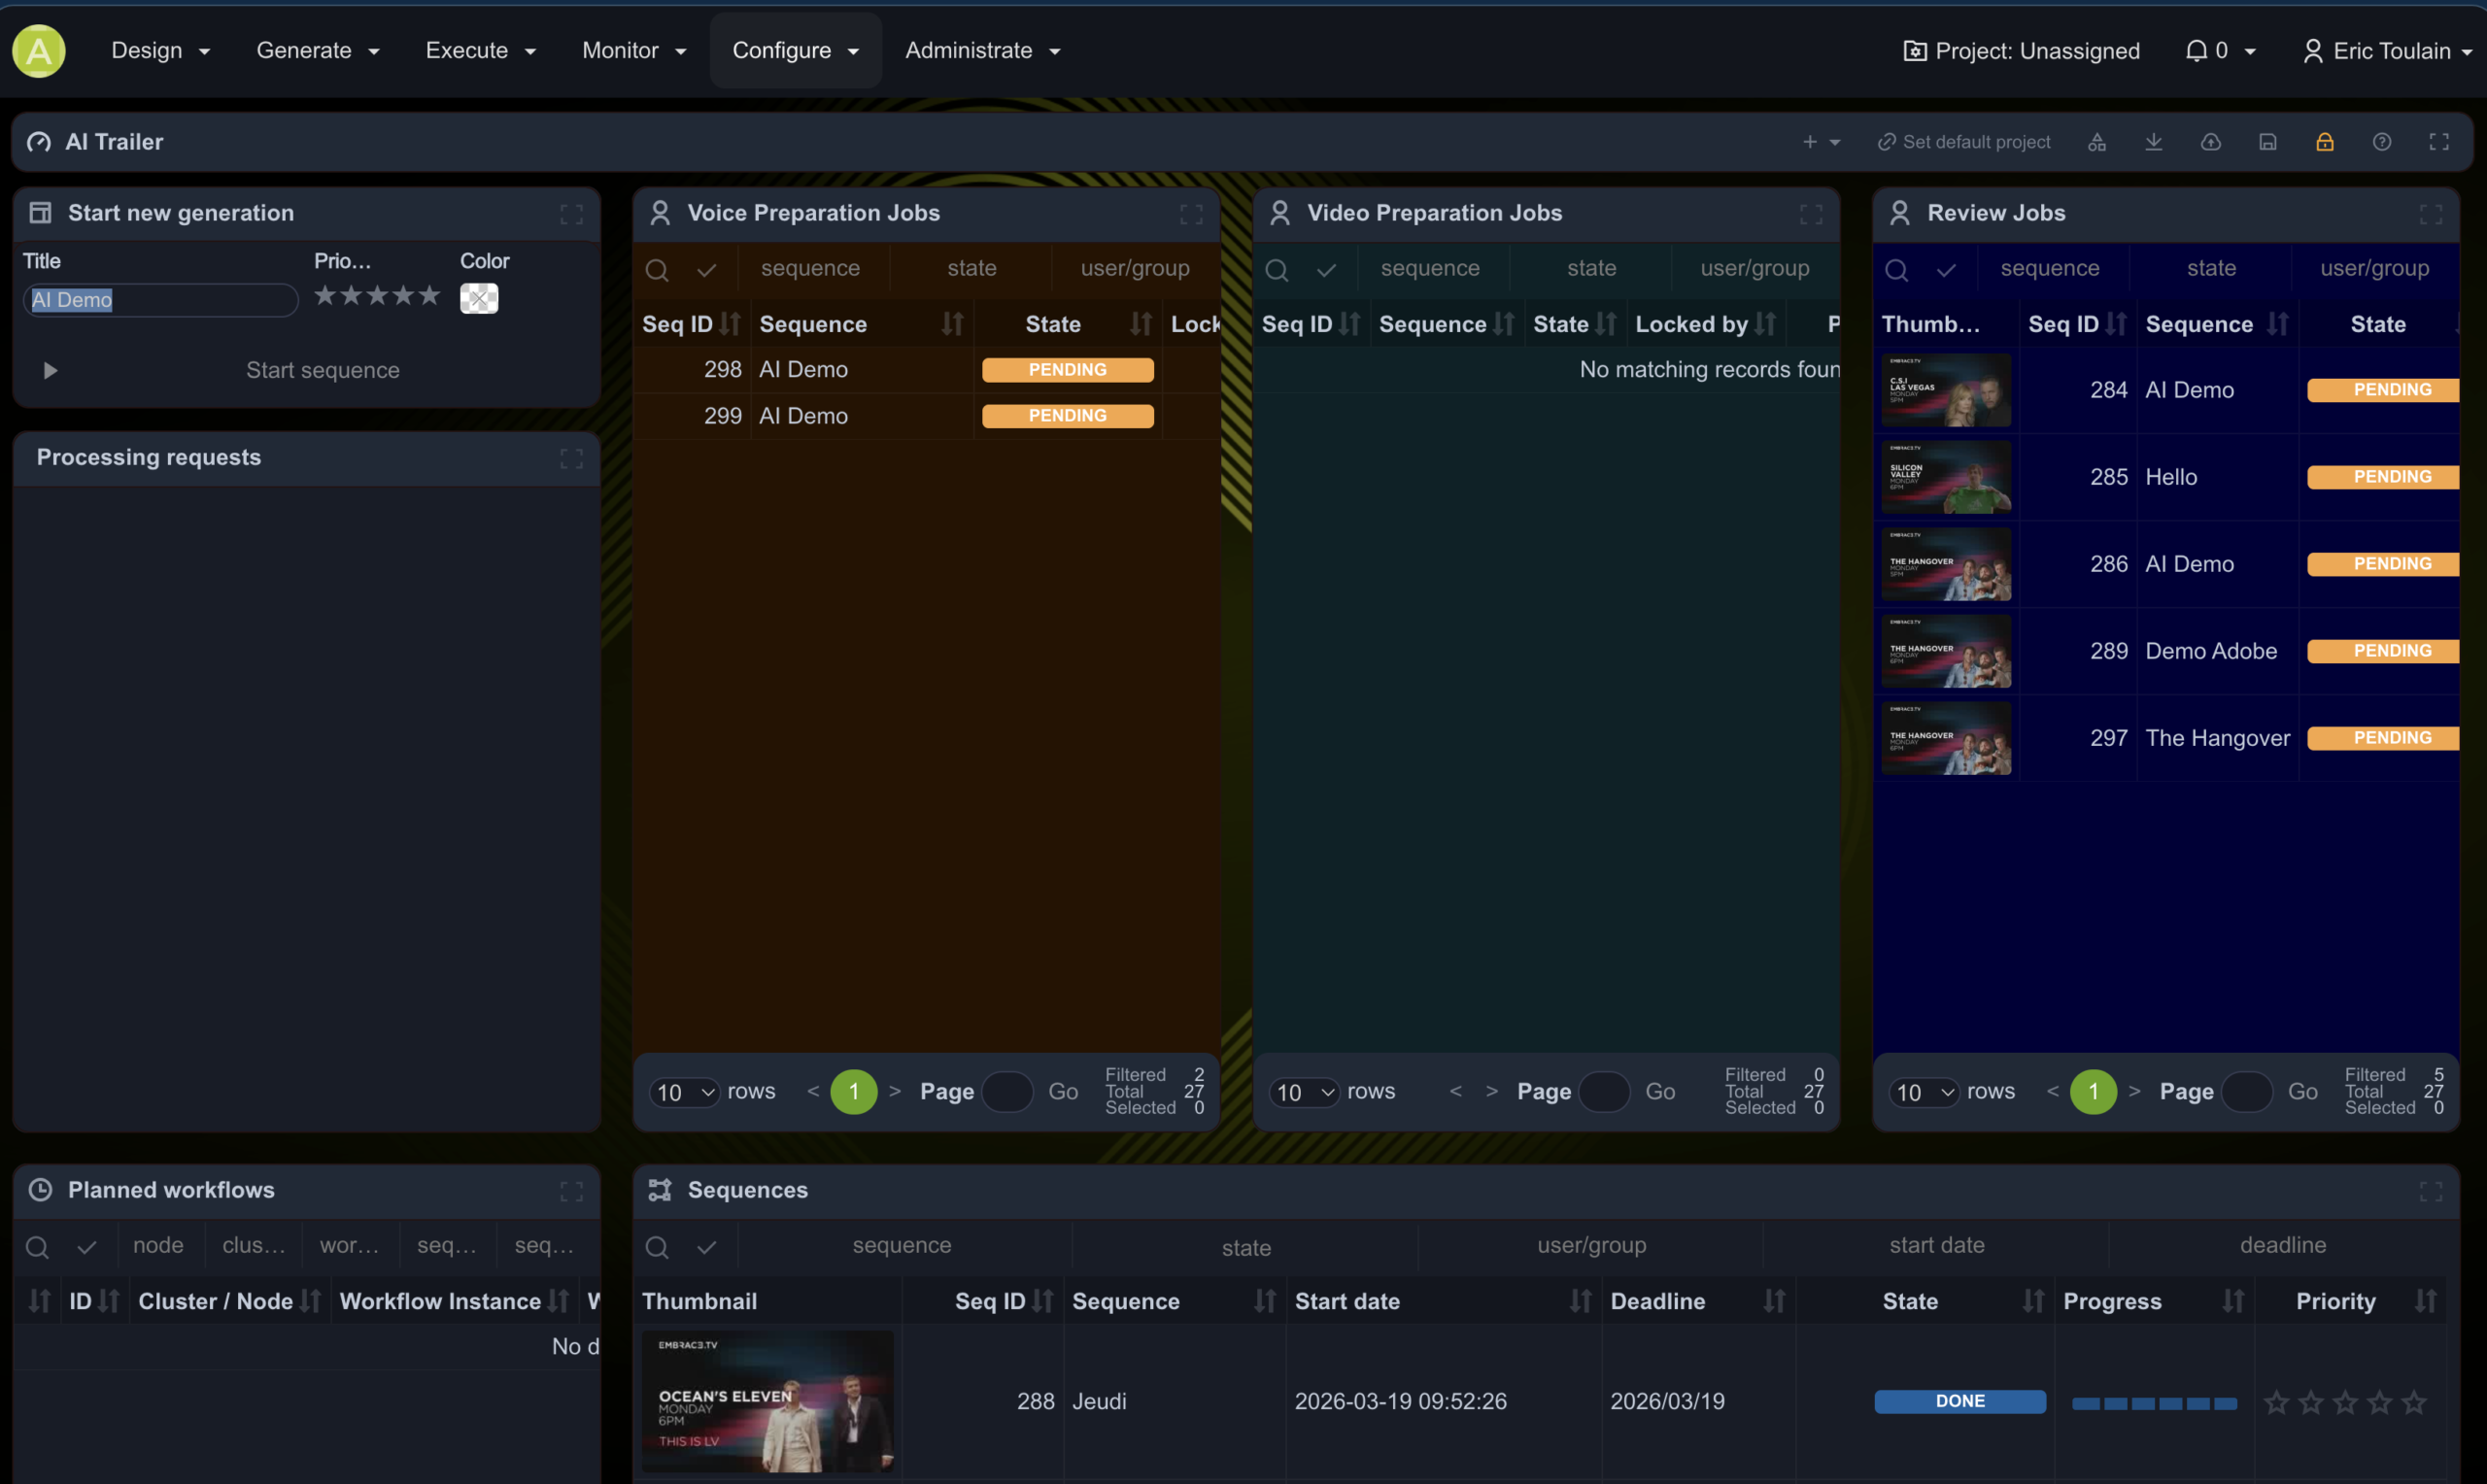Click the search icon in Voice Preparation Jobs
Screen dimensions: 2487x1484
coord(657,270)
